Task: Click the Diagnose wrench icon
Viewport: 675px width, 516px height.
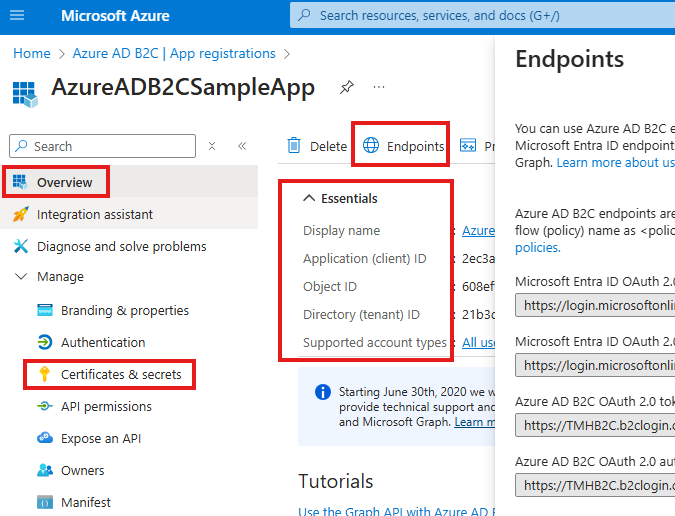Action: [x=21, y=246]
